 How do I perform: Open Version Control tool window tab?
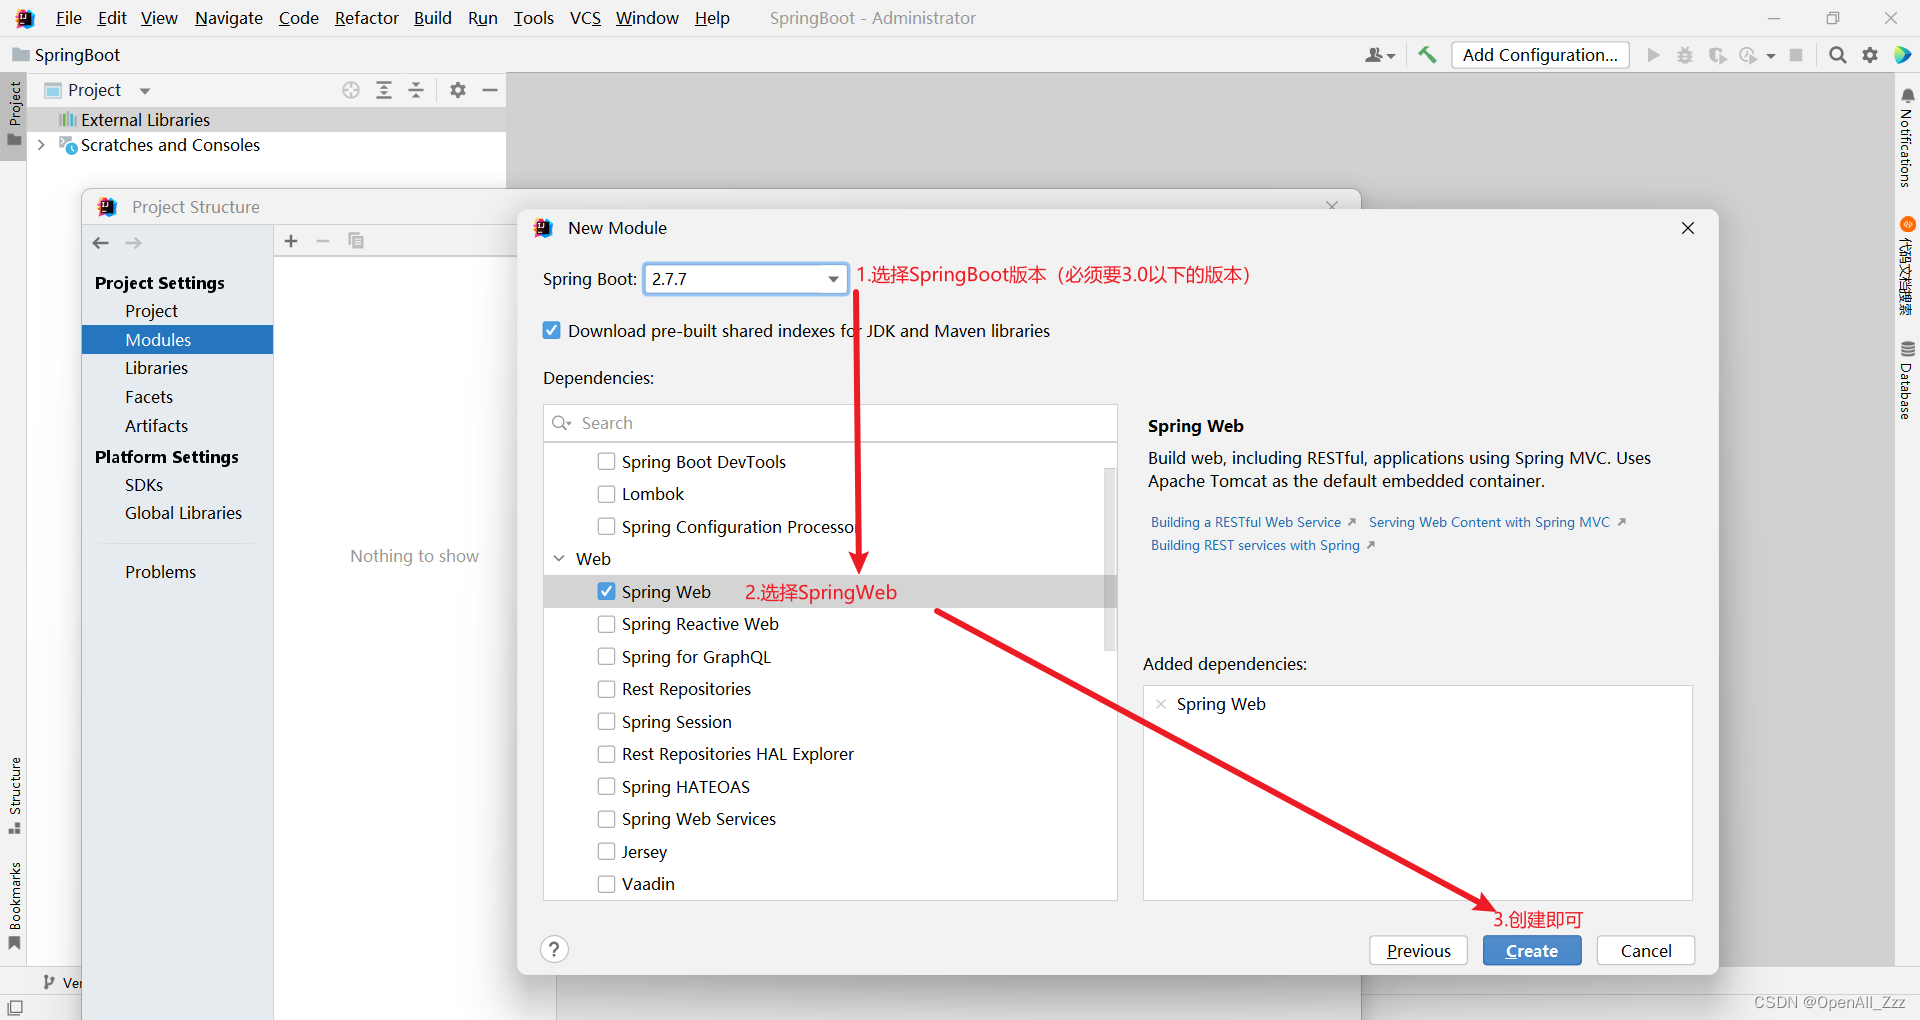(62, 982)
